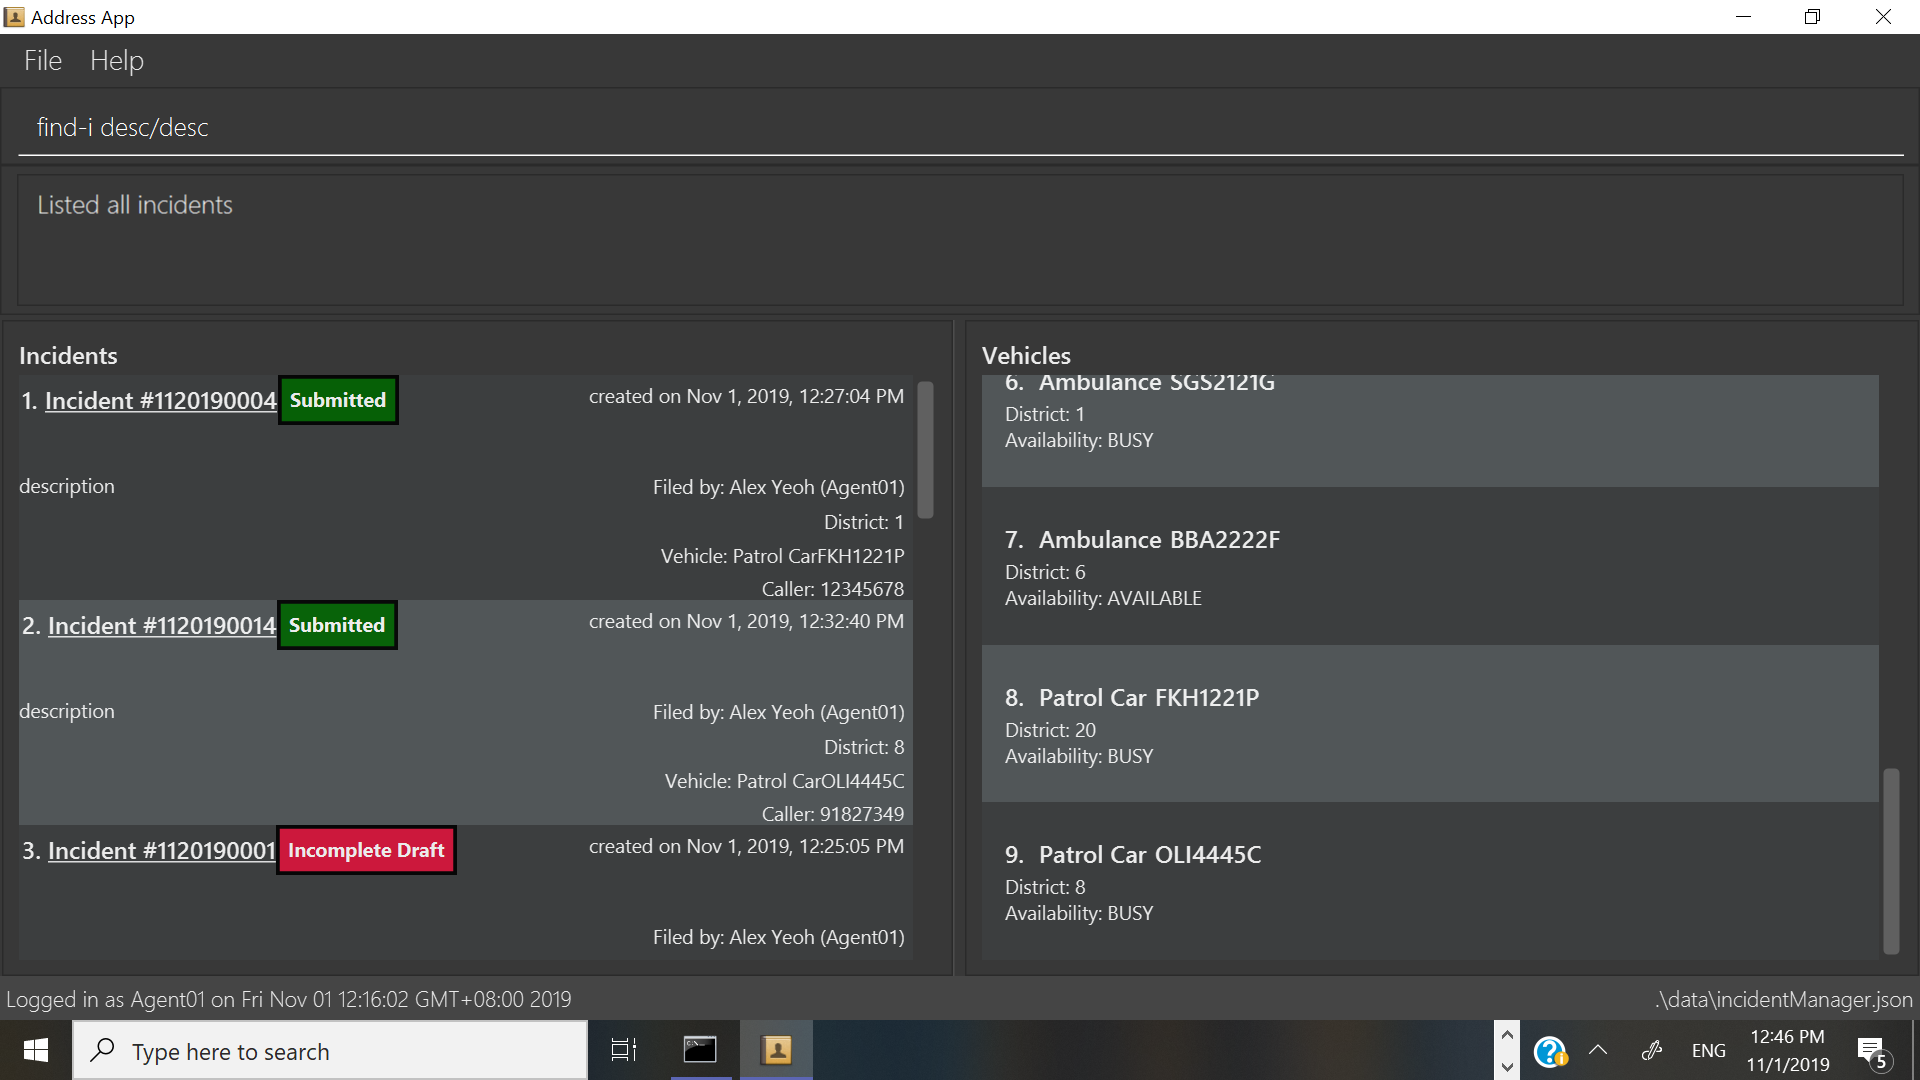Select Ambulance BBA2222F vehicle card
The width and height of the screenshot is (1920, 1080).
tap(1430, 567)
